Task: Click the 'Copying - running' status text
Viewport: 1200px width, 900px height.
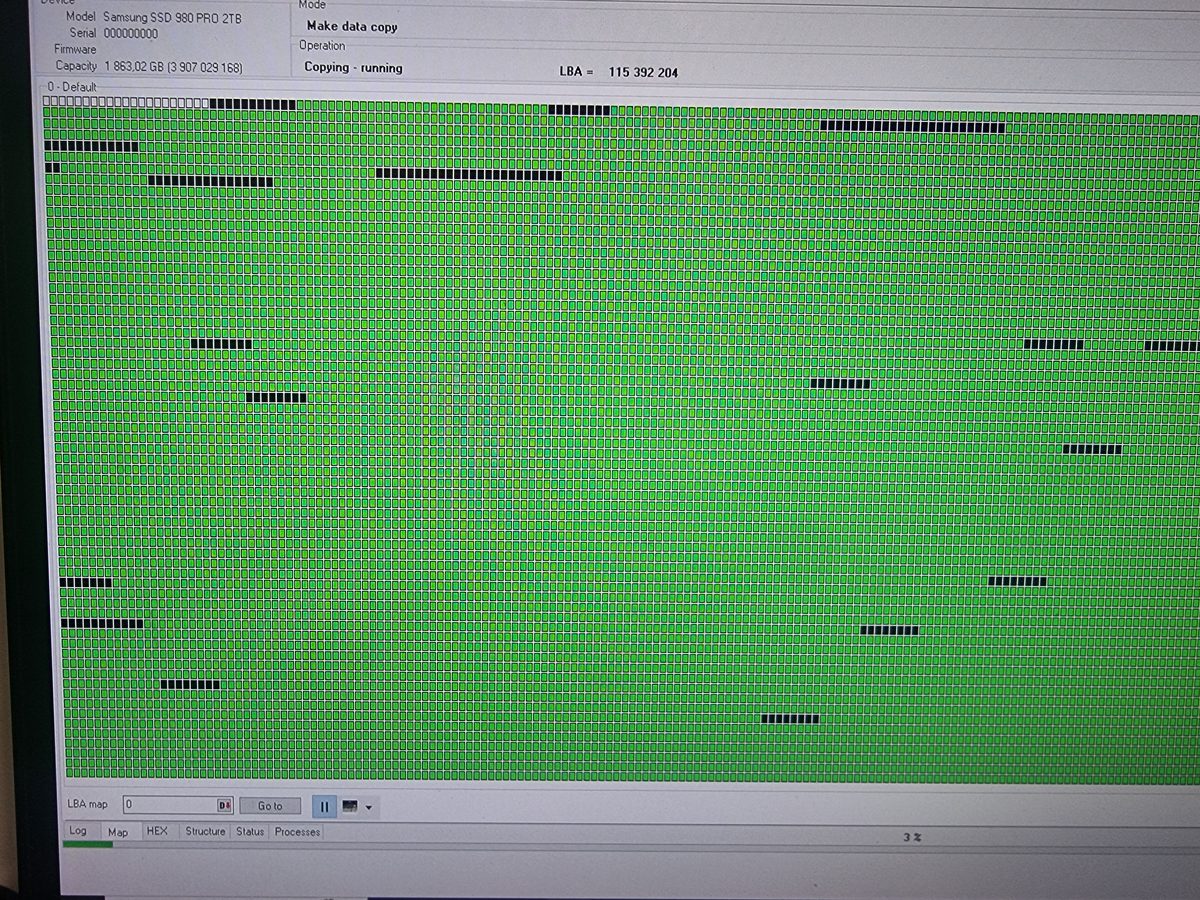Action: [353, 68]
